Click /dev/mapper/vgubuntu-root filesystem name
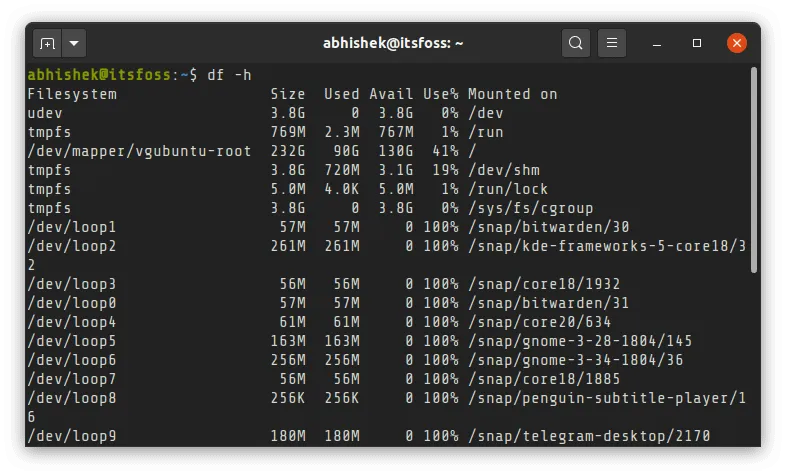 pyautogui.click(x=139, y=151)
